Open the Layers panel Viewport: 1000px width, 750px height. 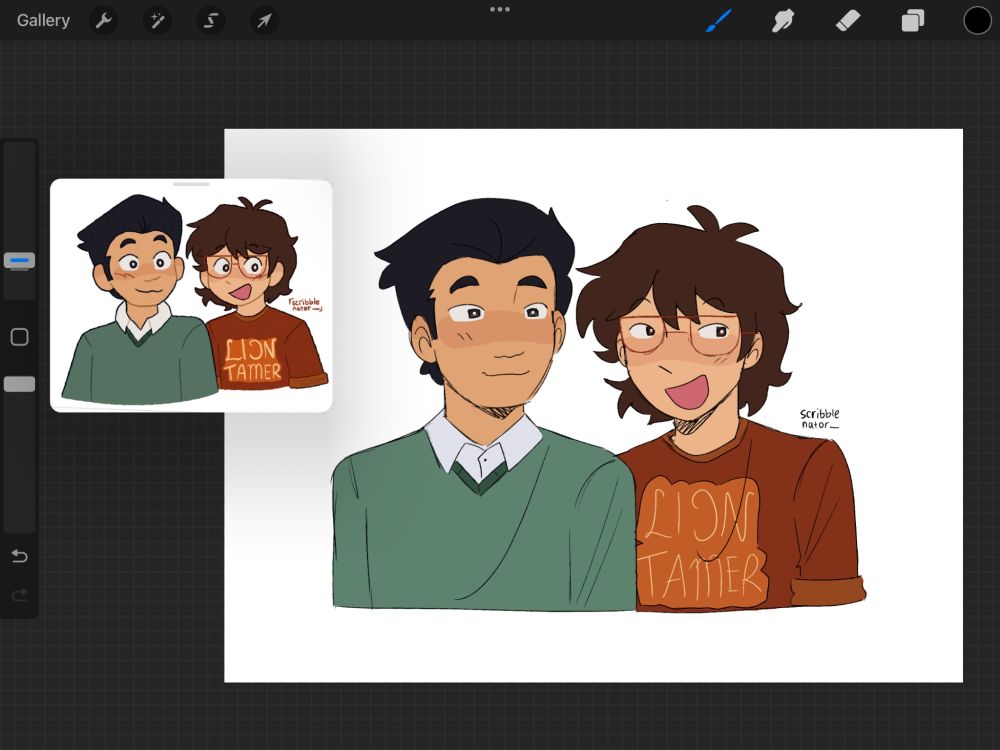point(913,21)
